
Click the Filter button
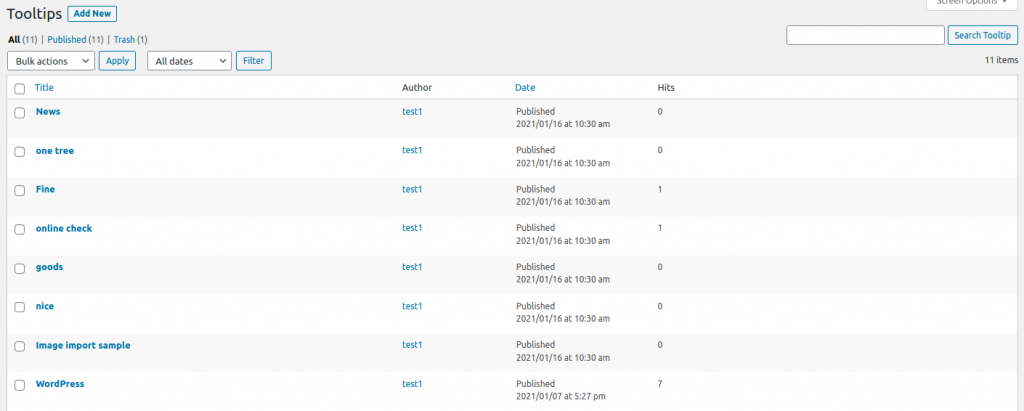tap(253, 61)
